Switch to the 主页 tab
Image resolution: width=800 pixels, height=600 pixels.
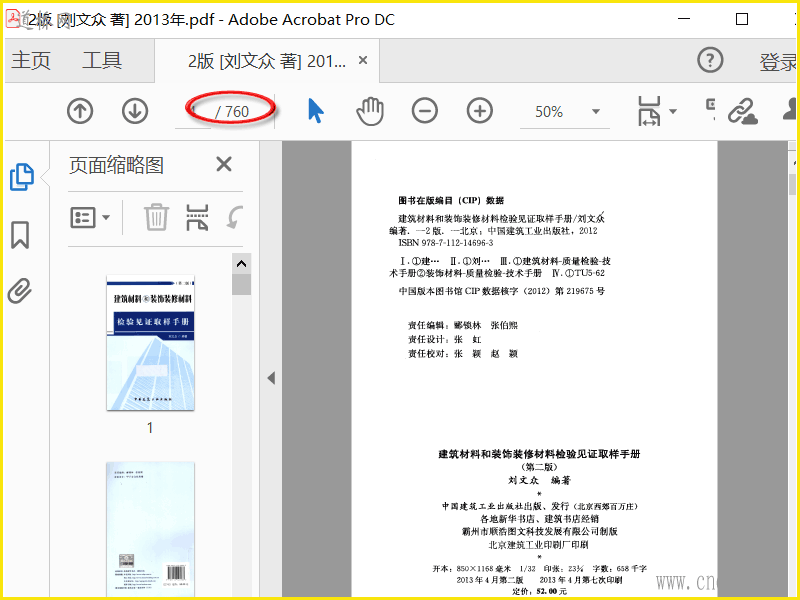pyautogui.click(x=31, y=61)
